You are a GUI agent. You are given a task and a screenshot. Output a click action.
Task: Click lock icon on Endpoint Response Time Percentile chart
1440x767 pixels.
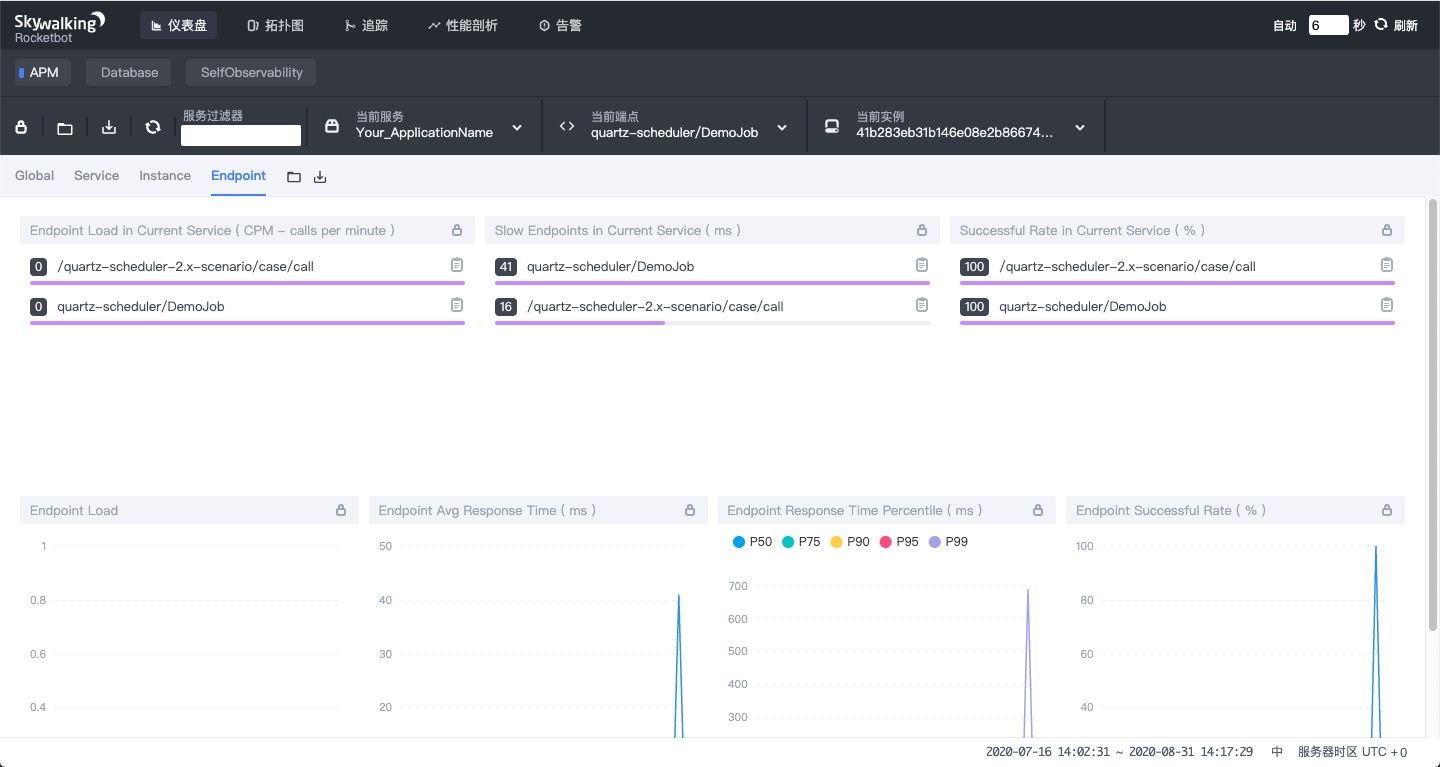pyautogui.click(x=1038, y=510)
